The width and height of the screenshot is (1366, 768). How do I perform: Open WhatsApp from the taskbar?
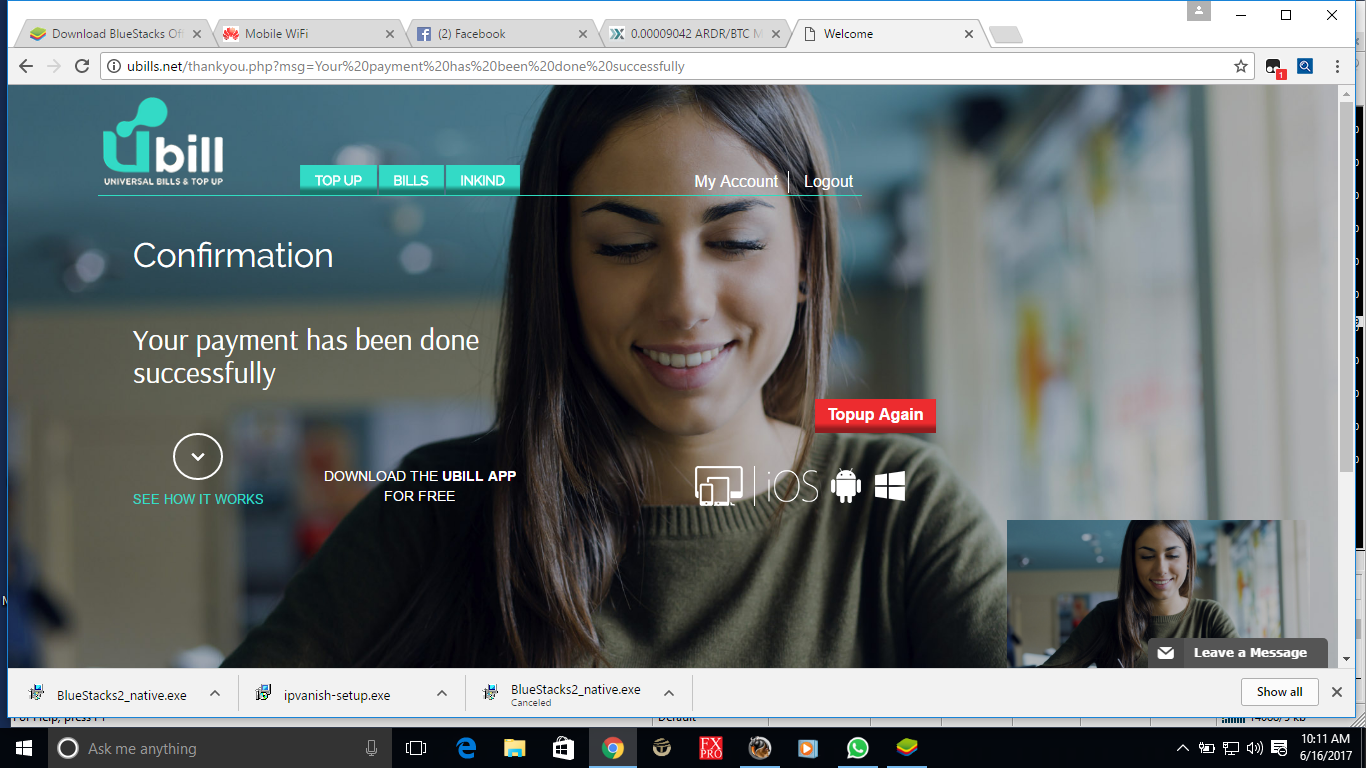click(x=857, y=748)
